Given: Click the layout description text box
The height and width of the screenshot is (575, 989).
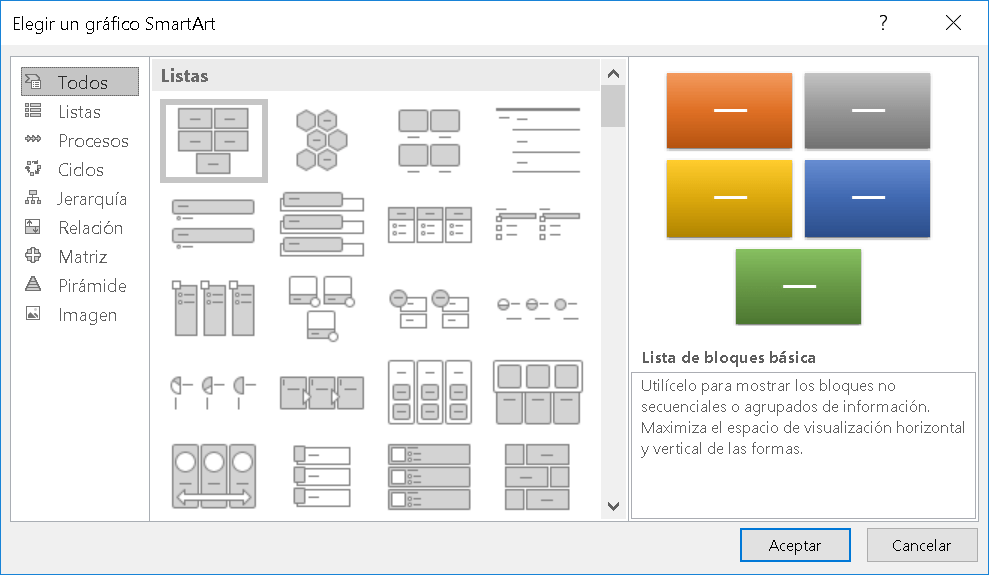Looking at the screenshot, I should 804,445.
